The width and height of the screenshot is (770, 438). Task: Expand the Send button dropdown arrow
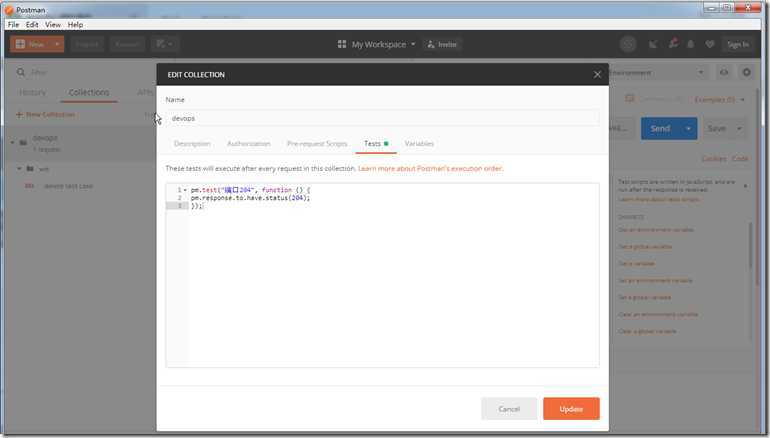(688, 129)
